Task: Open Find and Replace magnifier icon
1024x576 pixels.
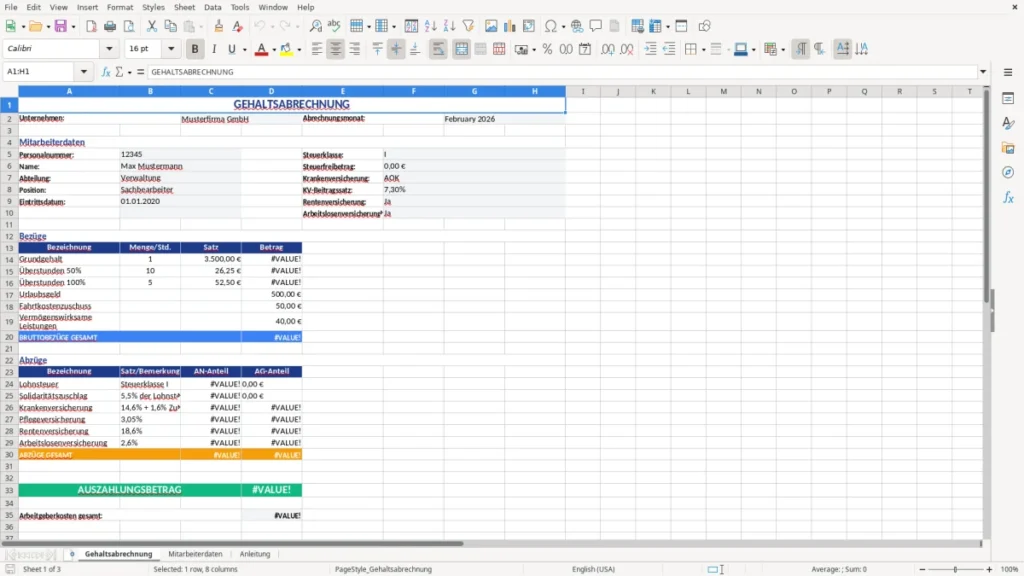Action: 315,26
